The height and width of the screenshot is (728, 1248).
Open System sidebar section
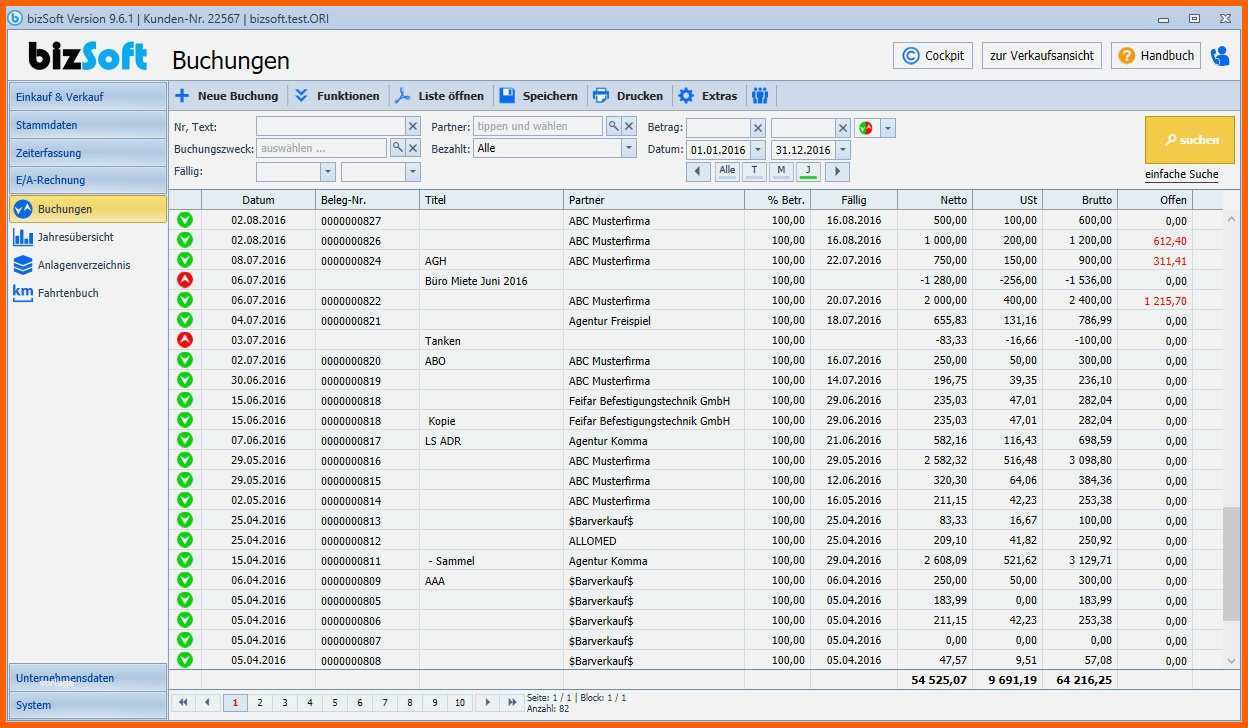[x=88, y=705]
